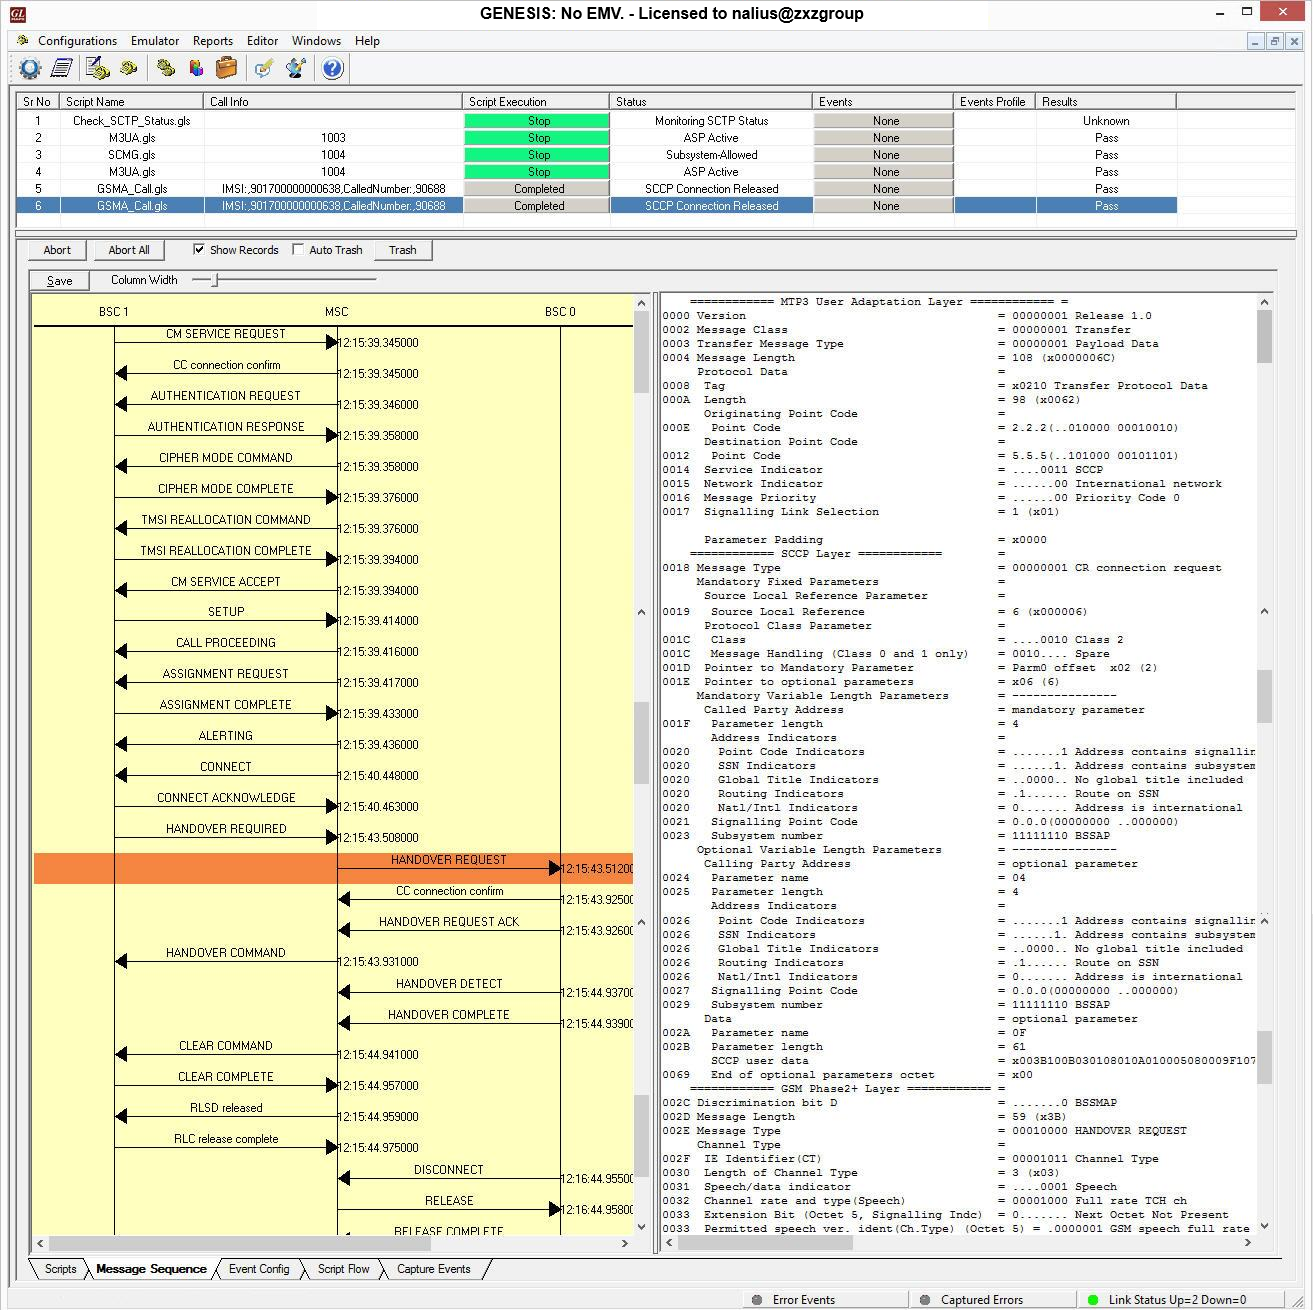1313x1310 pixels.
Task: Click the Script Name column header
Action: tap(132, 102)
